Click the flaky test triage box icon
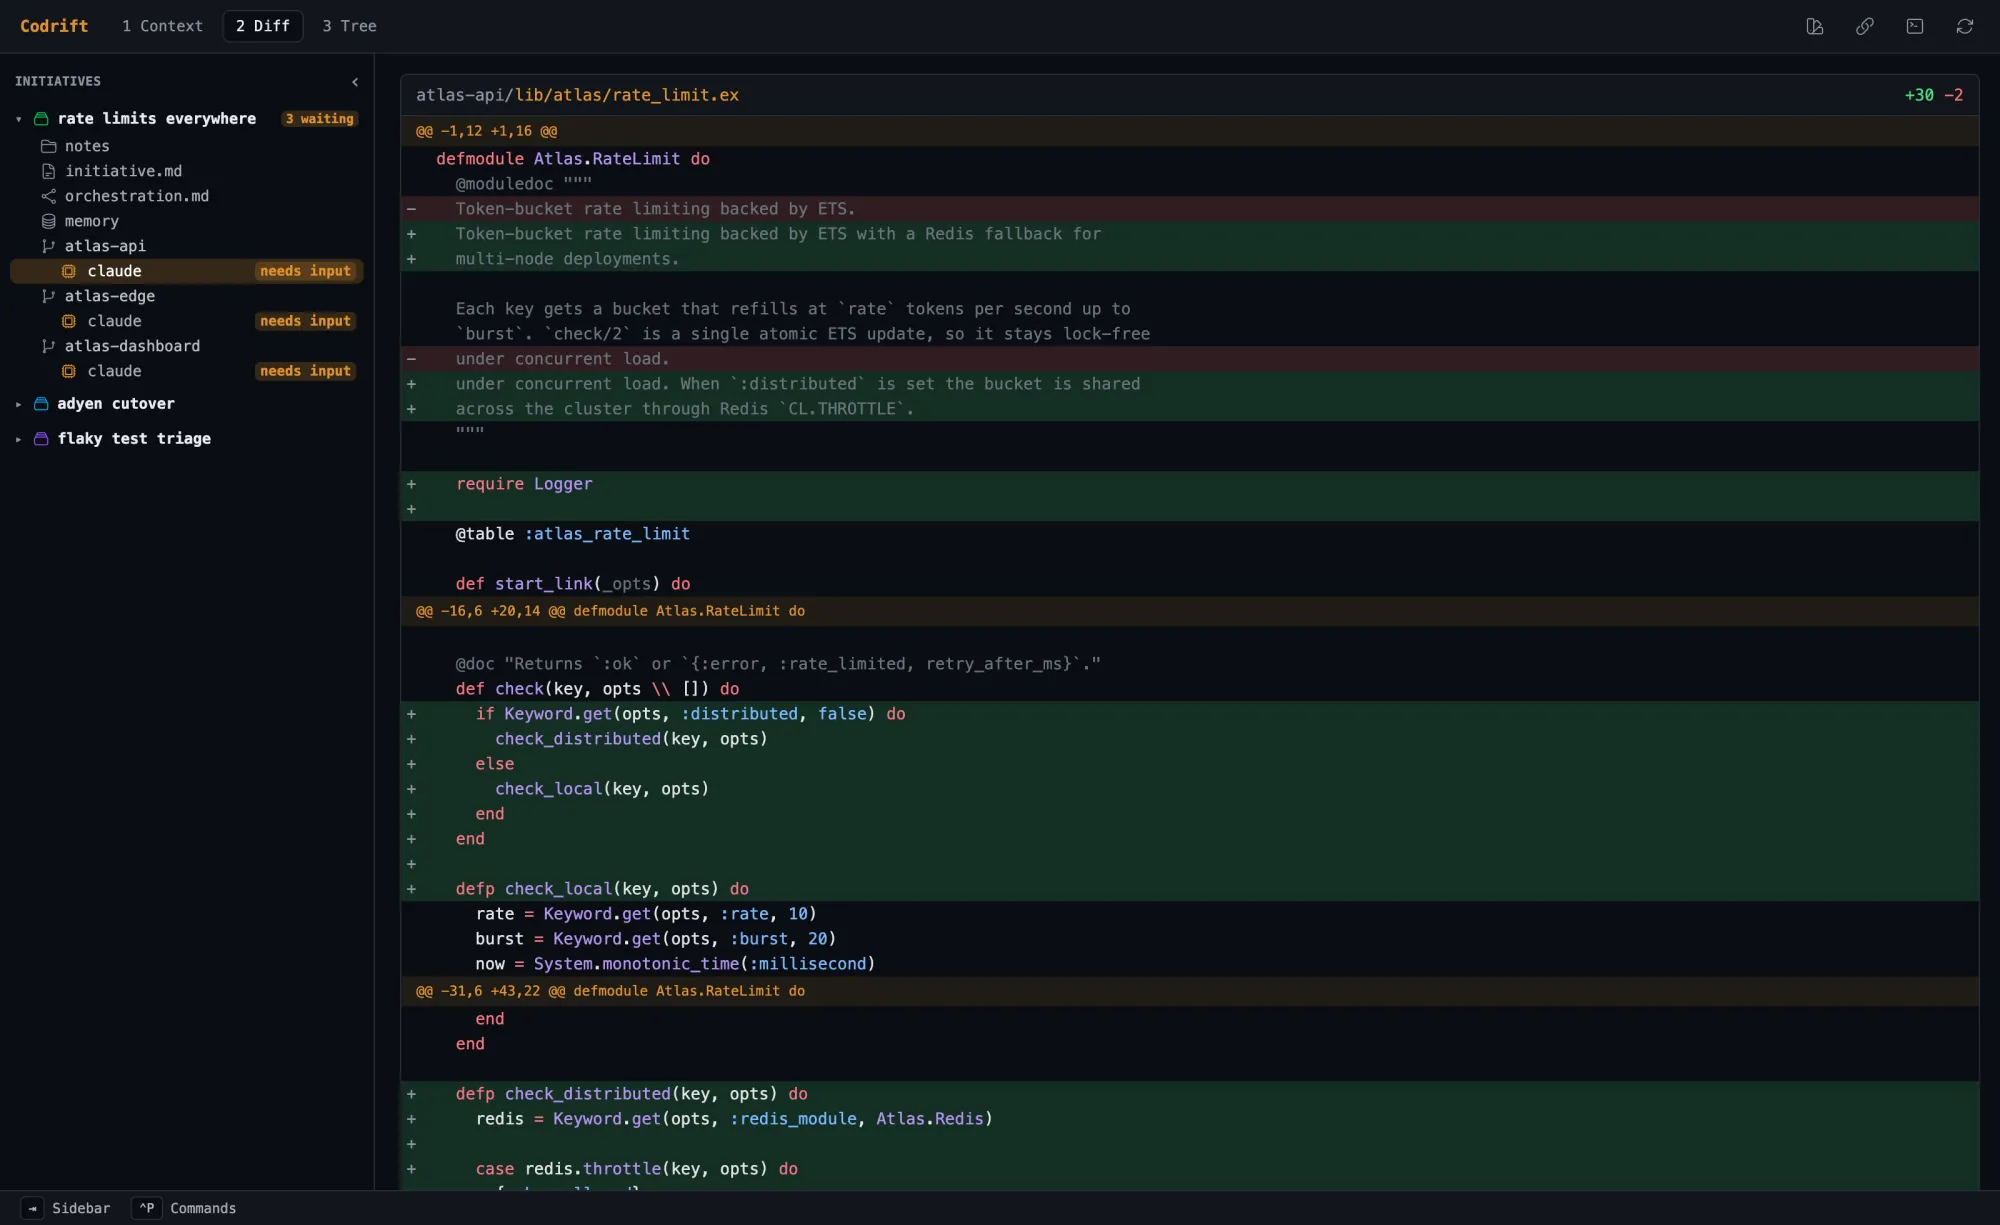Viewport: 2000px width, 1225px height. pyautogui.click(x=41, y=439)
